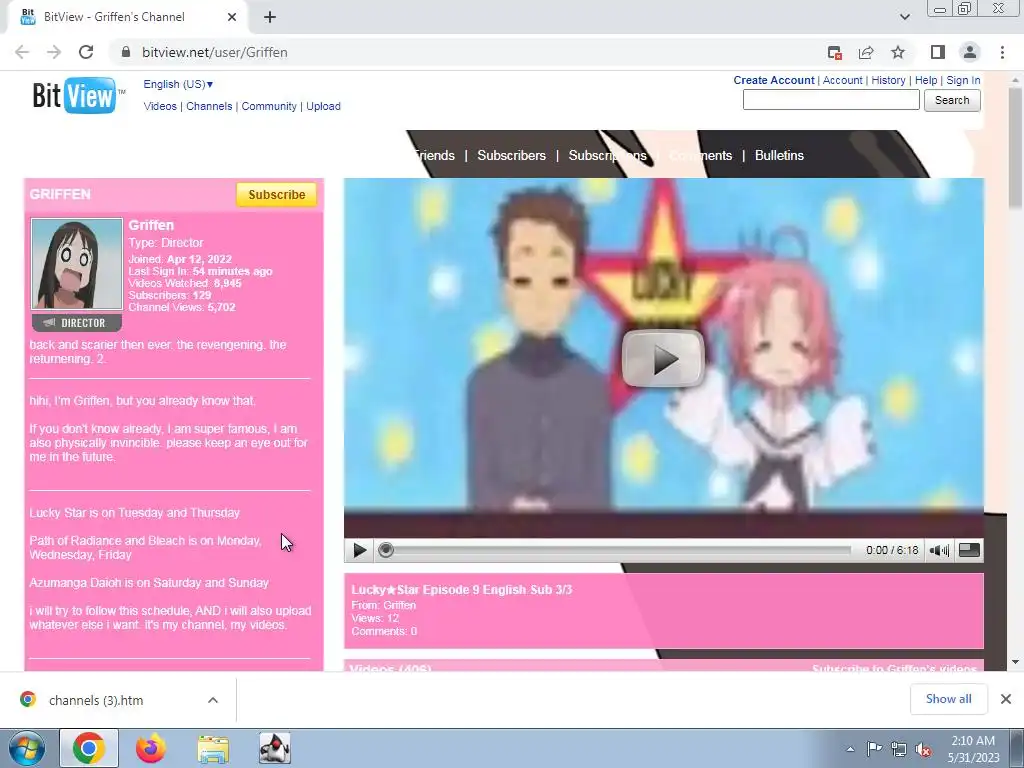Open Windows Explorer from the taskbar
1024x768 pixels.
pos(213,748)
